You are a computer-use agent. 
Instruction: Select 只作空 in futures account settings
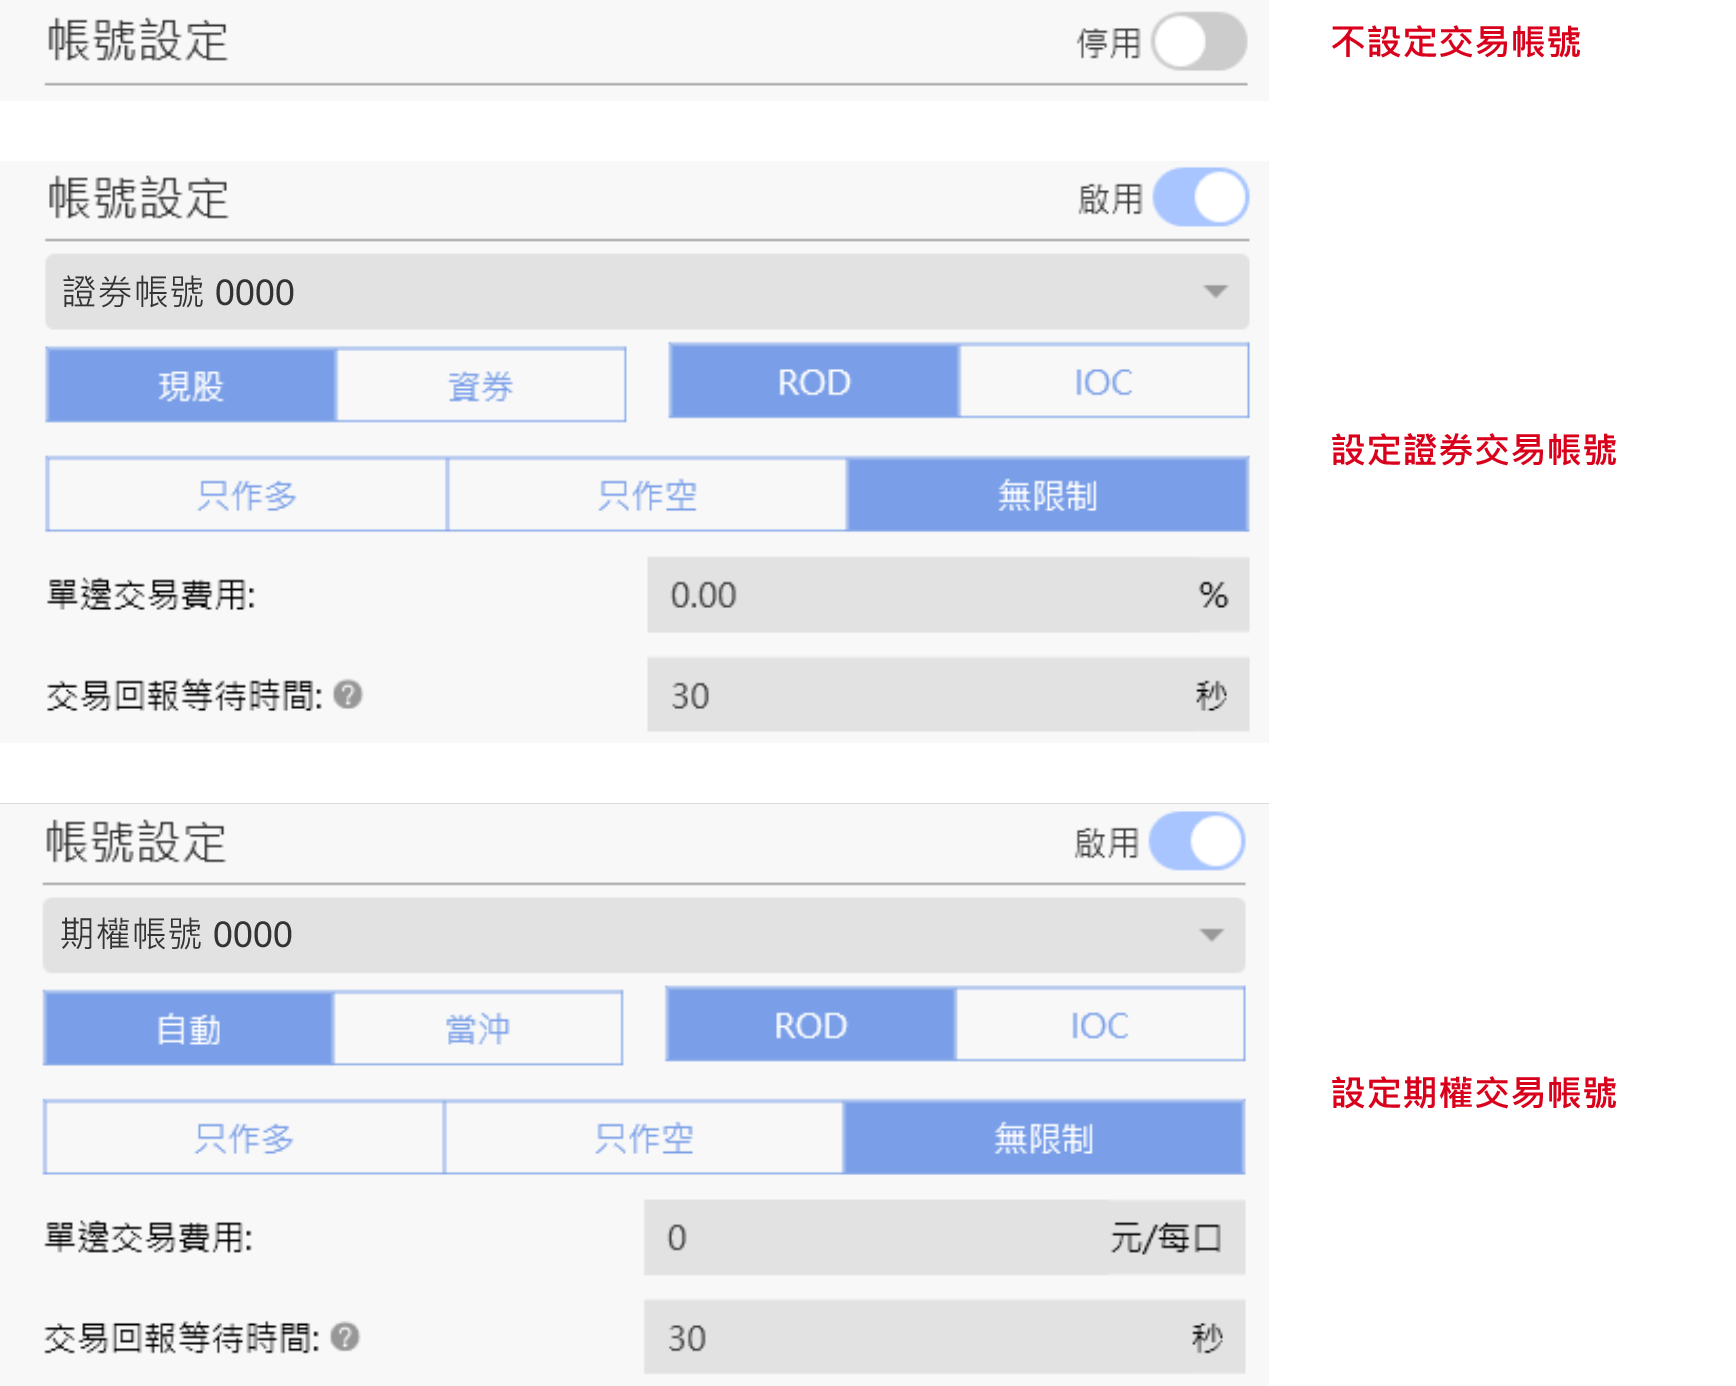(x=643, y=1138)
